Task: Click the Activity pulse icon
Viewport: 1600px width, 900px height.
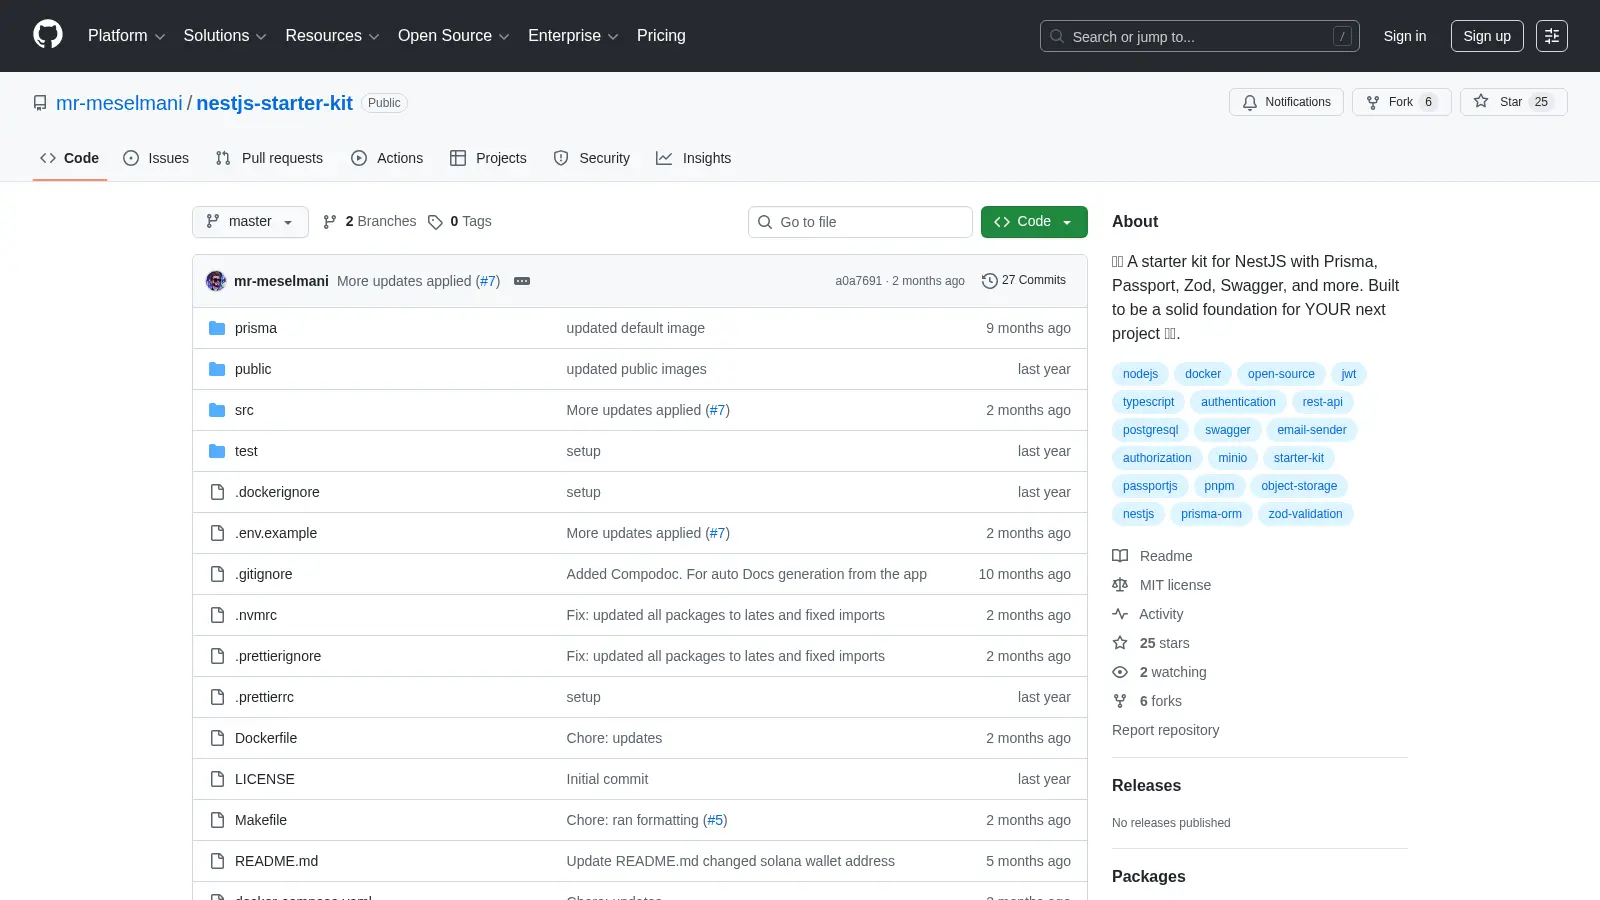Action: pos(1120,614)
